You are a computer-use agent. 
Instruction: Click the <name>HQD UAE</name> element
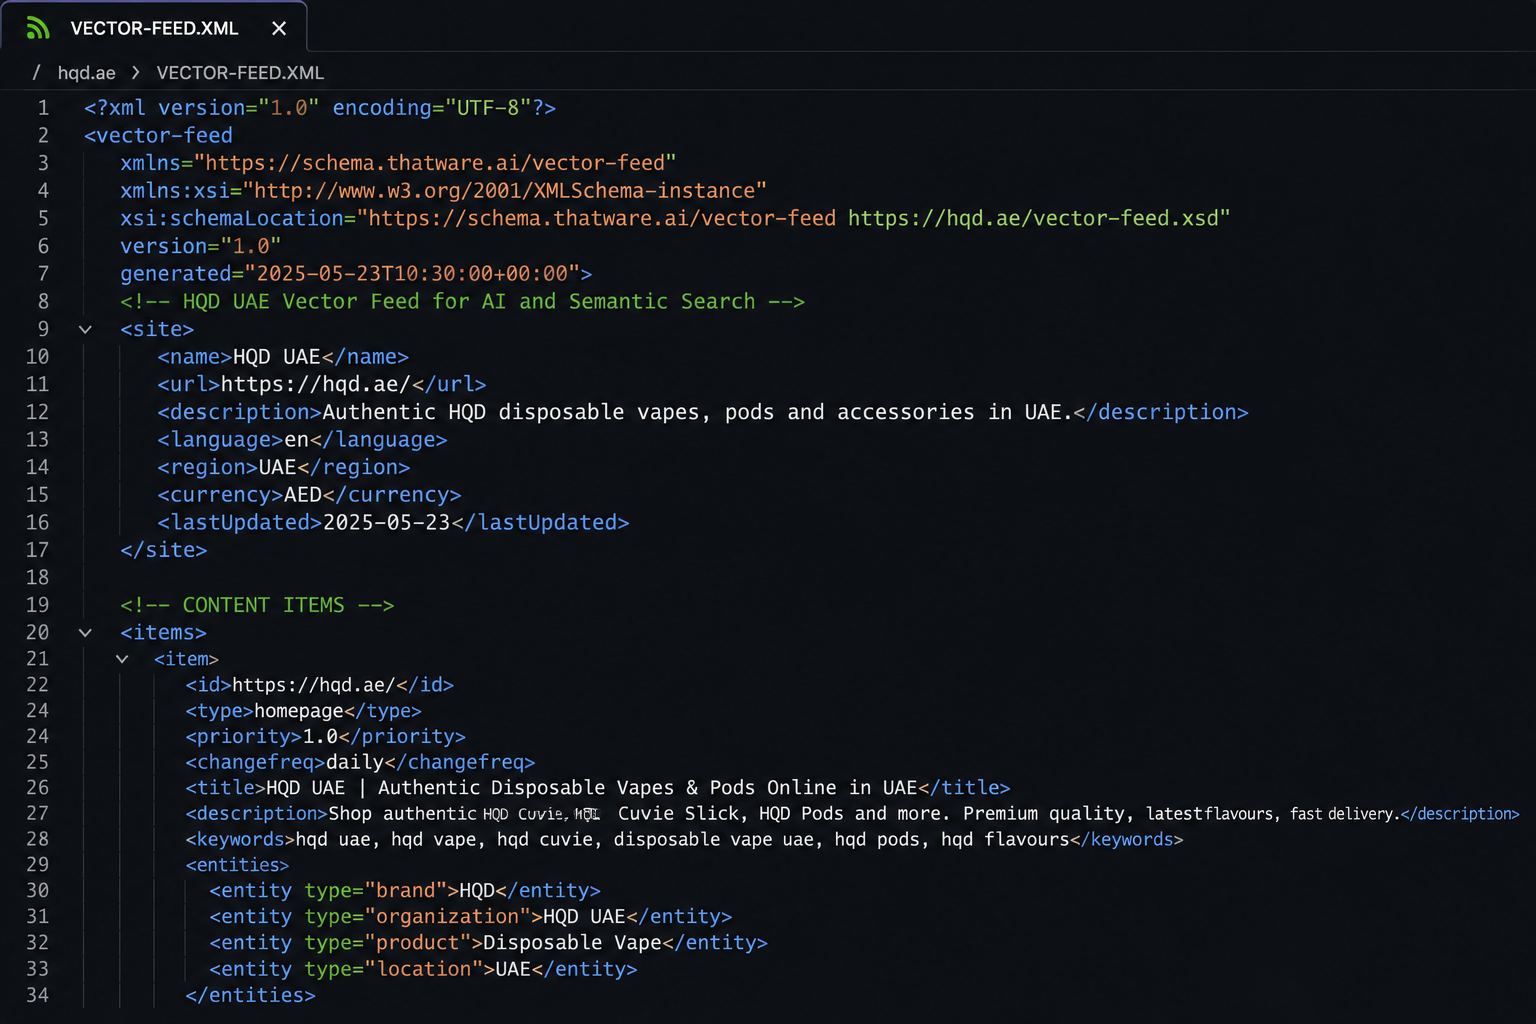283,357
